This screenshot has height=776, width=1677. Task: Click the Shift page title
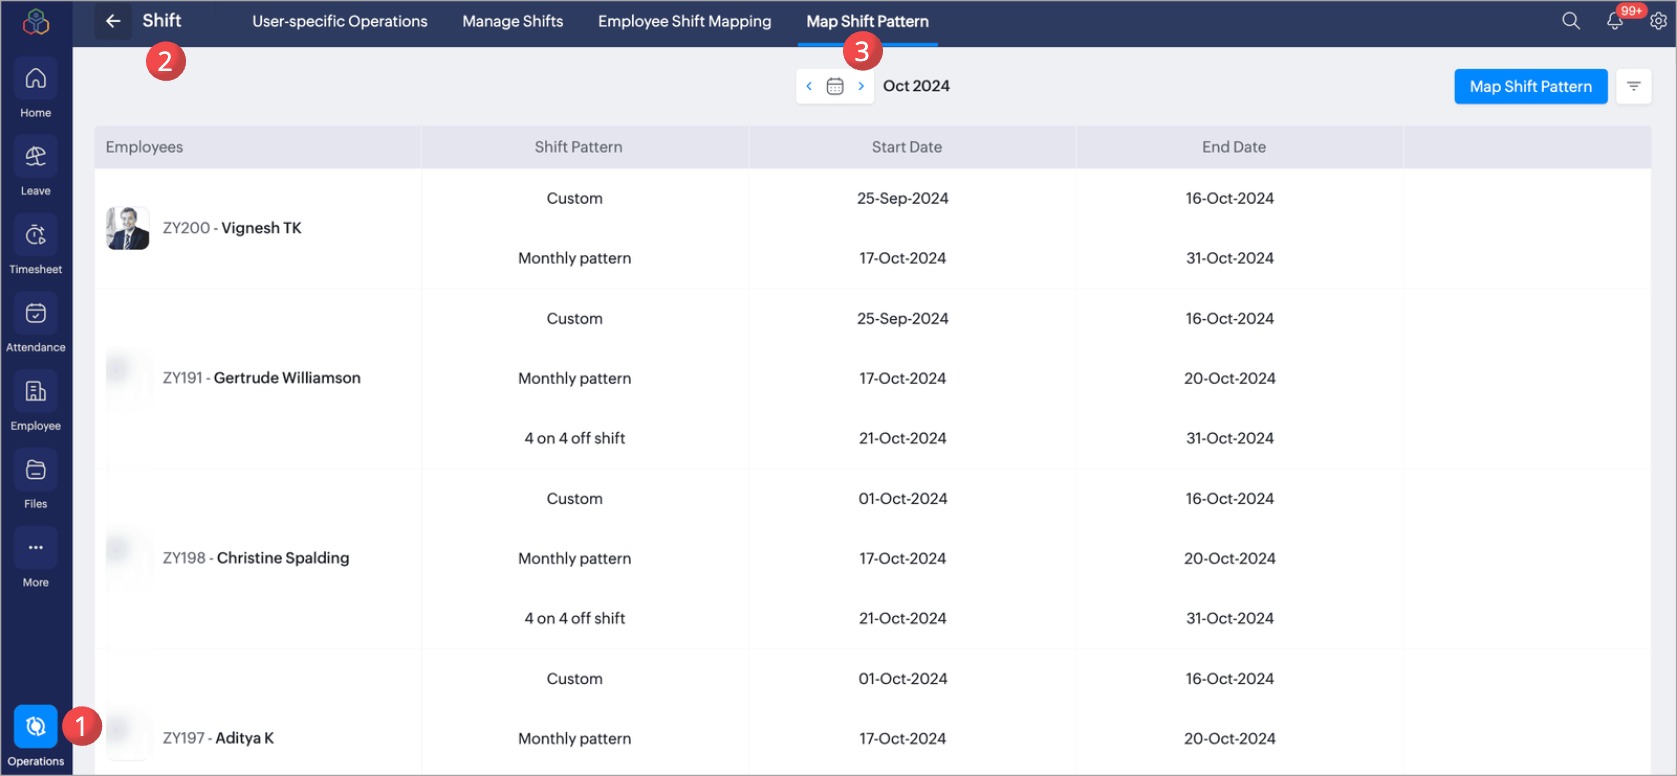point(162,21)
